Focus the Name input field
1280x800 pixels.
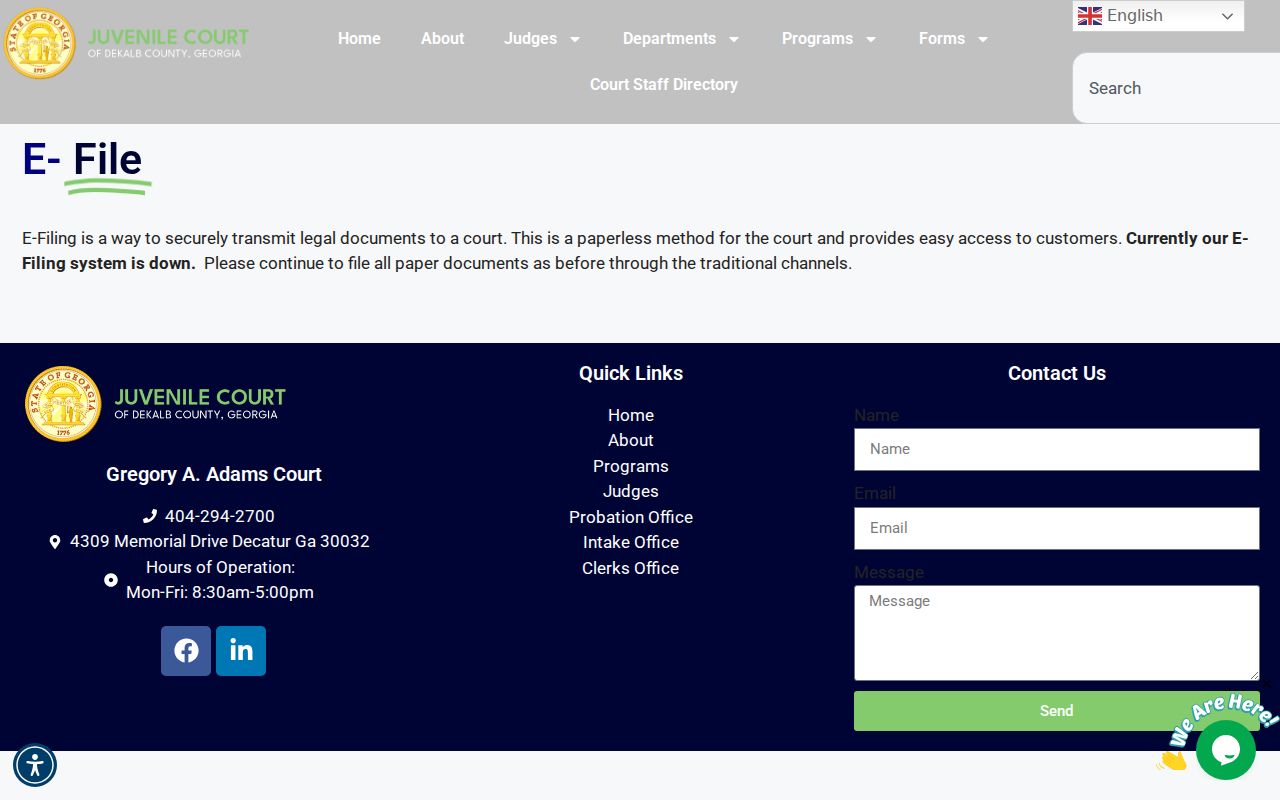tap(1056, 450)
